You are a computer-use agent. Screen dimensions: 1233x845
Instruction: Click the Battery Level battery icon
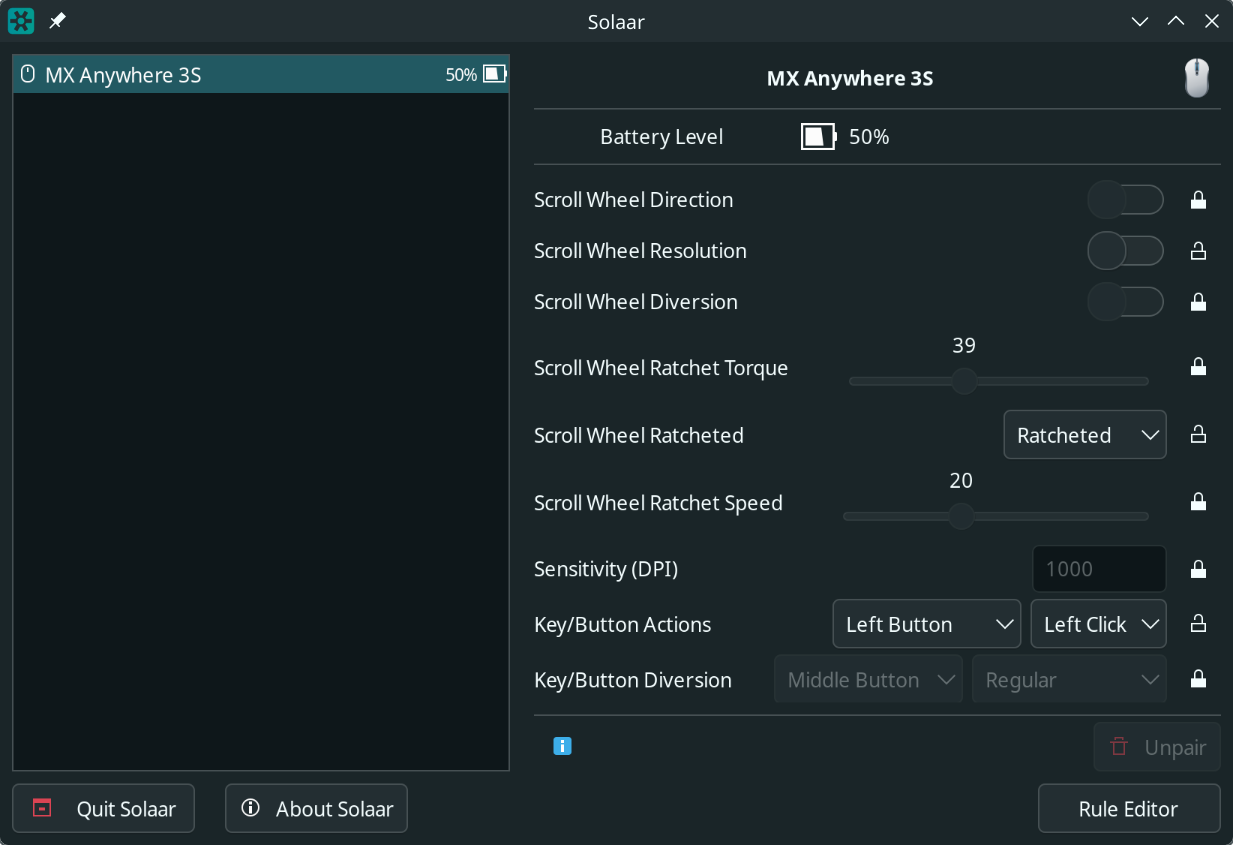[818, 137]
